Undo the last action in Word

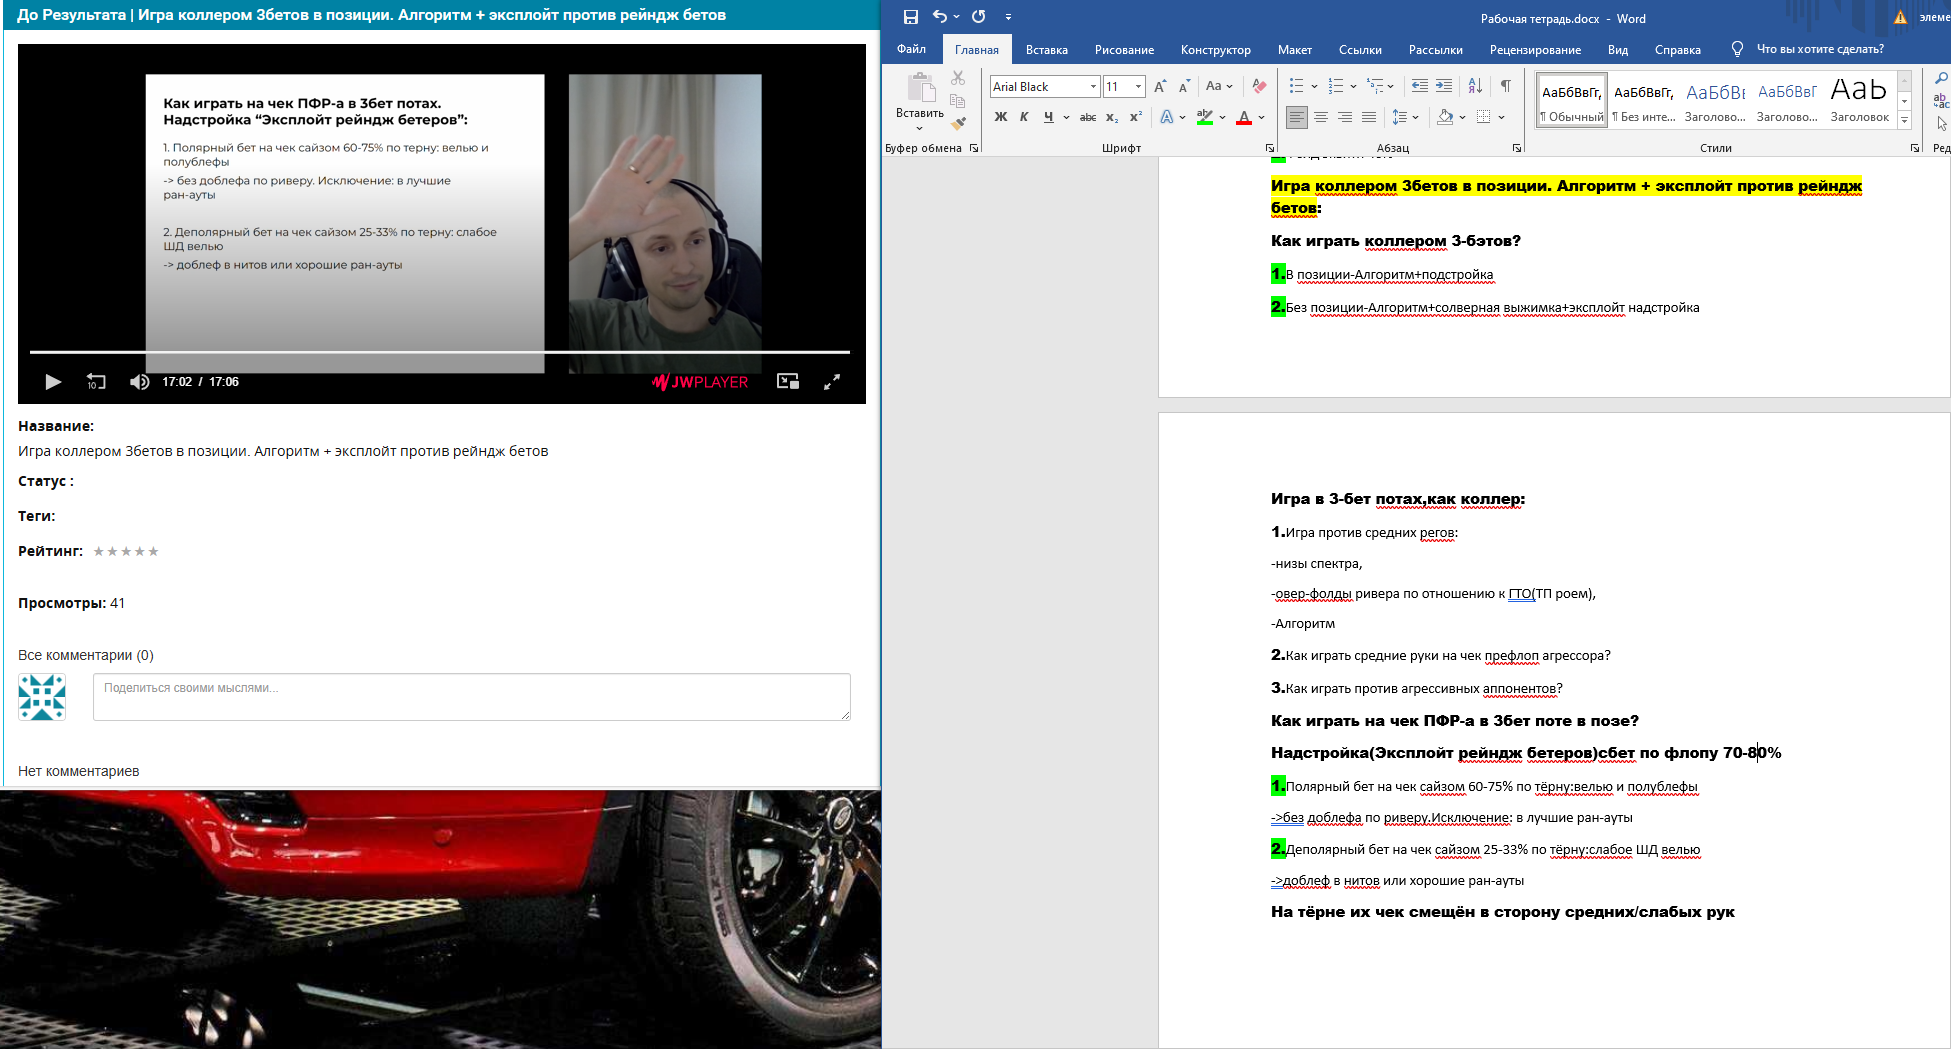(x=940, y=17)
